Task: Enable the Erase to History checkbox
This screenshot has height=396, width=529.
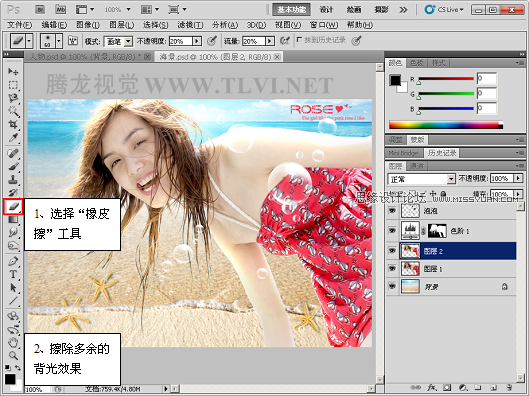Action: pyautogui.click(x=299, y=40)
